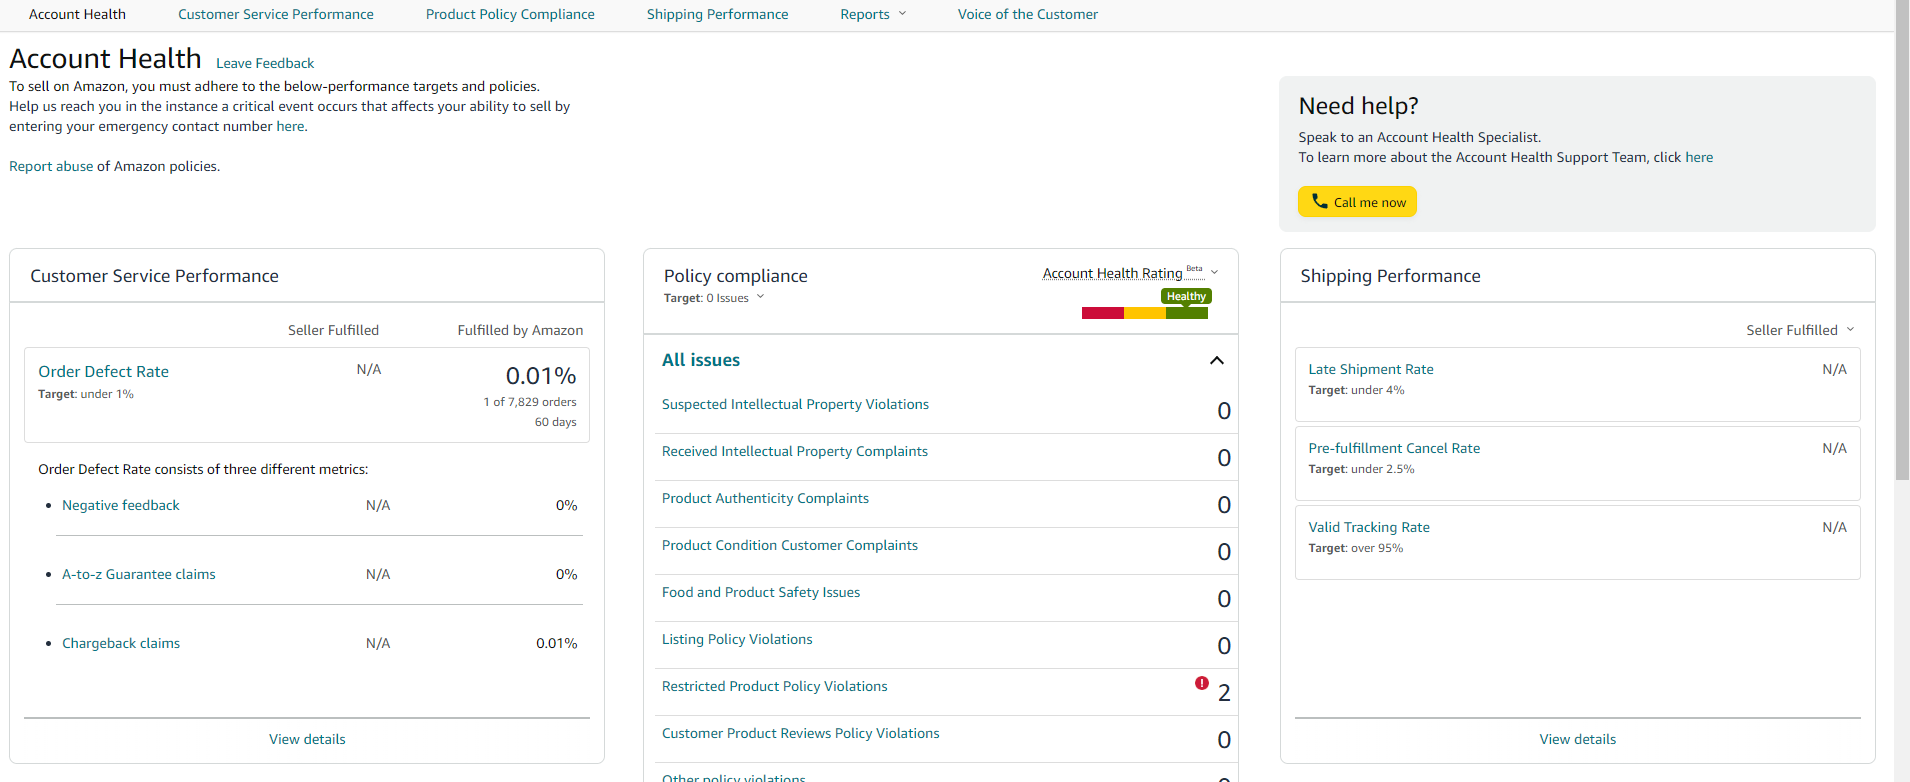Click the 'Seller Fulfilled' column header in Customer Service

pos(333,330)
